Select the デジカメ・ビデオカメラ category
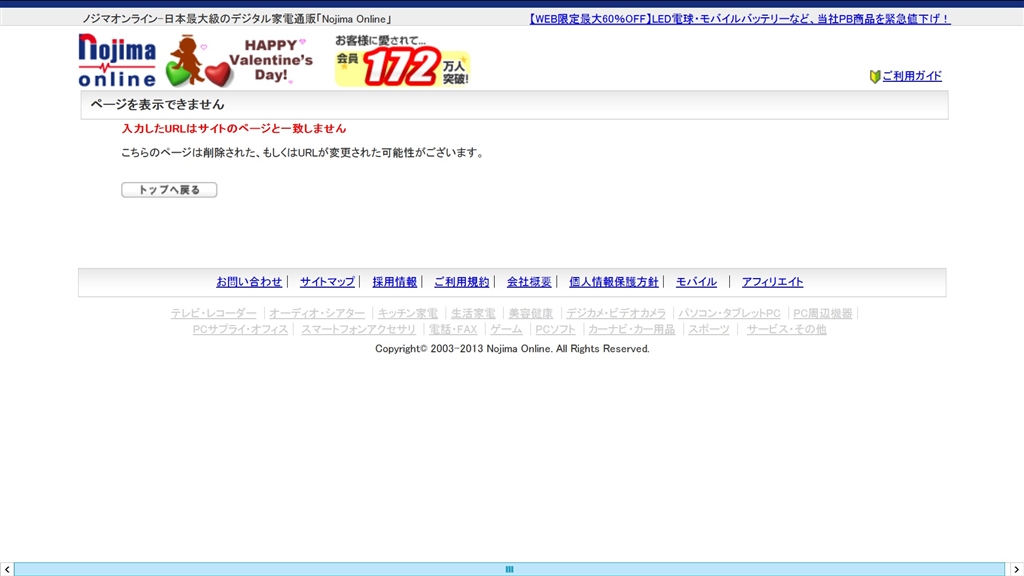 tap(616, 313)
